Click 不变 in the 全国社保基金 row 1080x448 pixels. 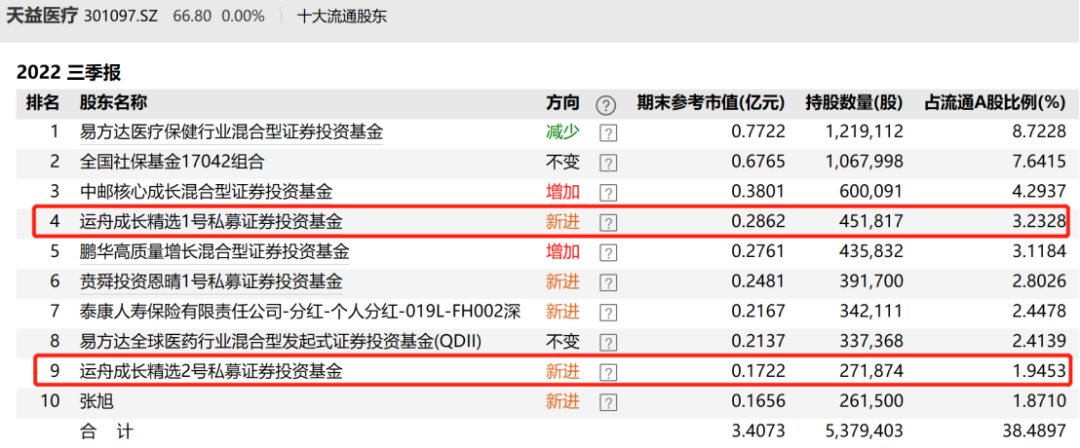click(563, 162)
